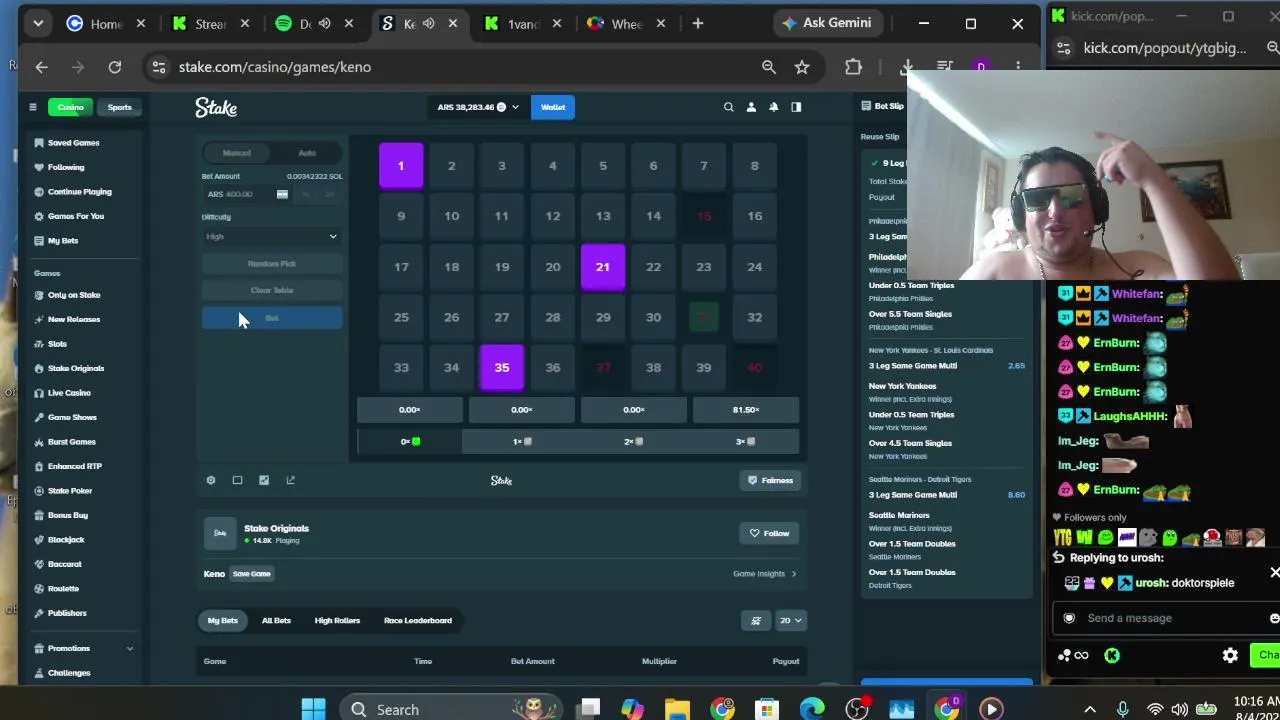This screenshot has width=1280, height=720.
Task: Select the My Bets tab
Action: click(223, 621)
